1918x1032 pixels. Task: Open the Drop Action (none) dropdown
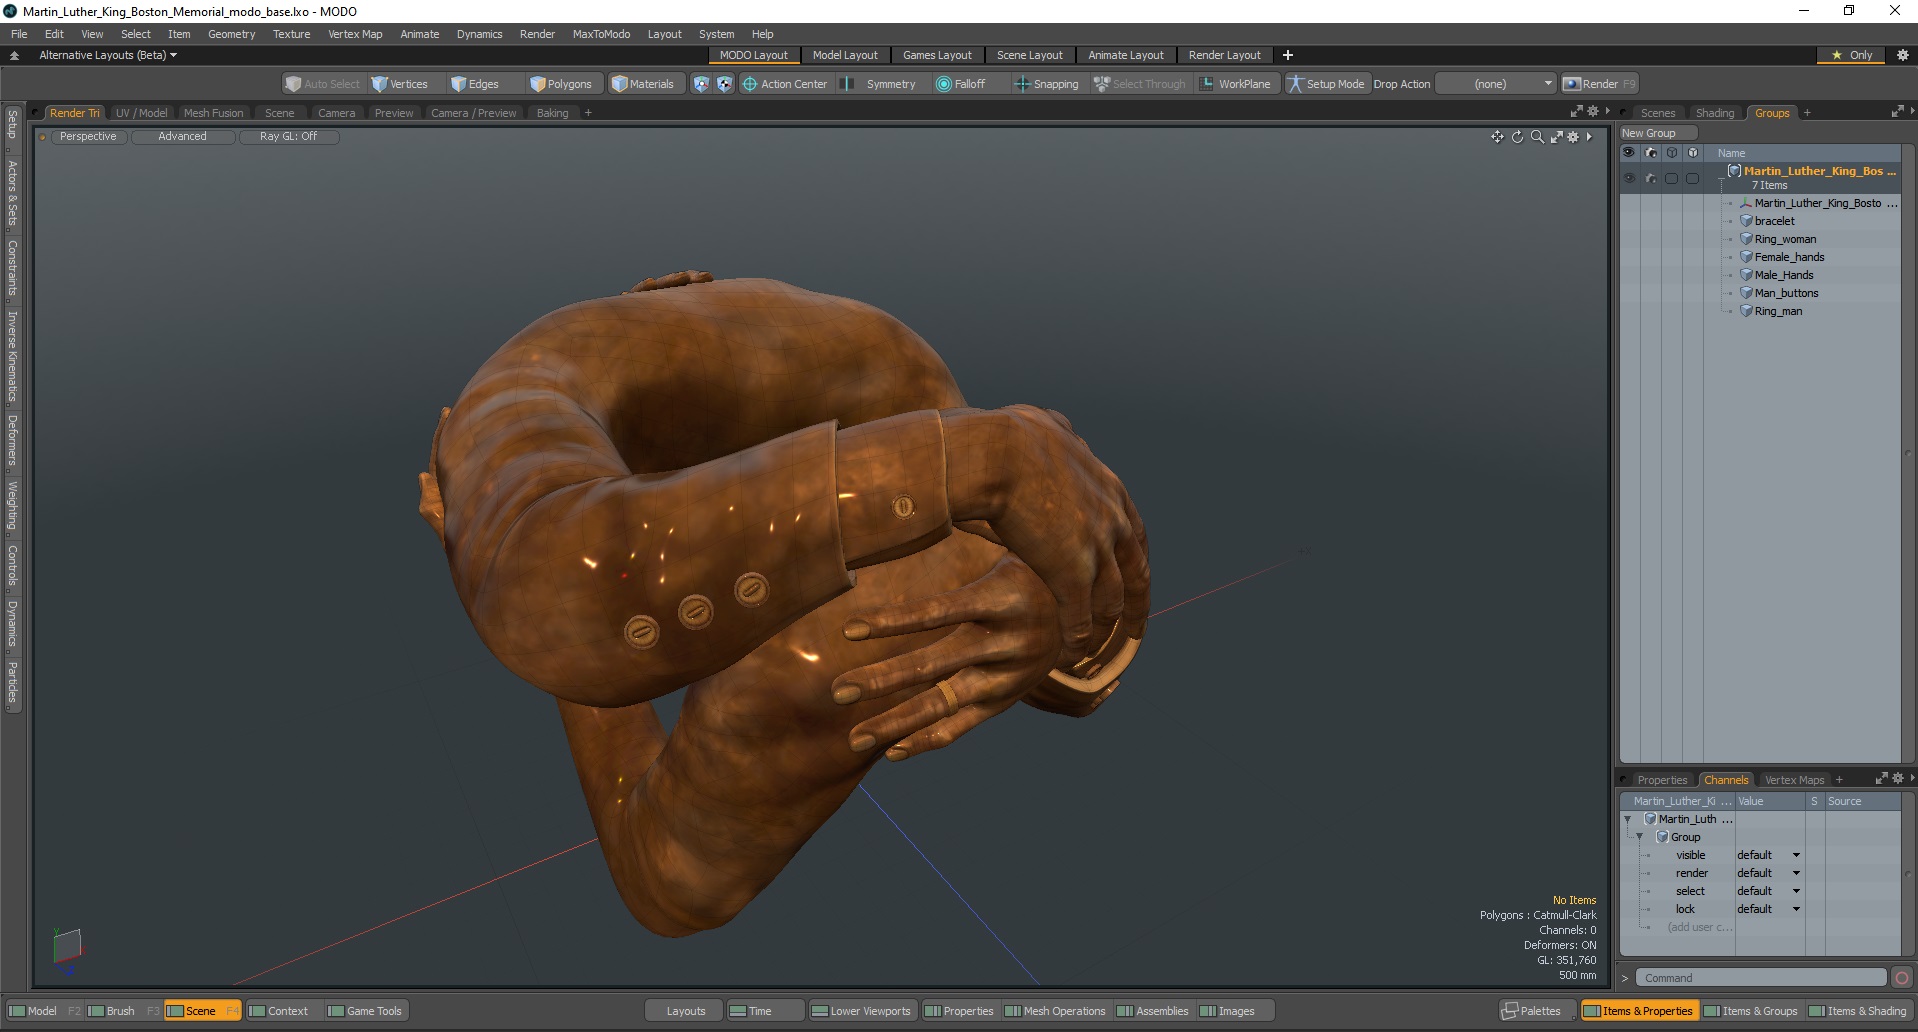click(x=1496, y=84)
